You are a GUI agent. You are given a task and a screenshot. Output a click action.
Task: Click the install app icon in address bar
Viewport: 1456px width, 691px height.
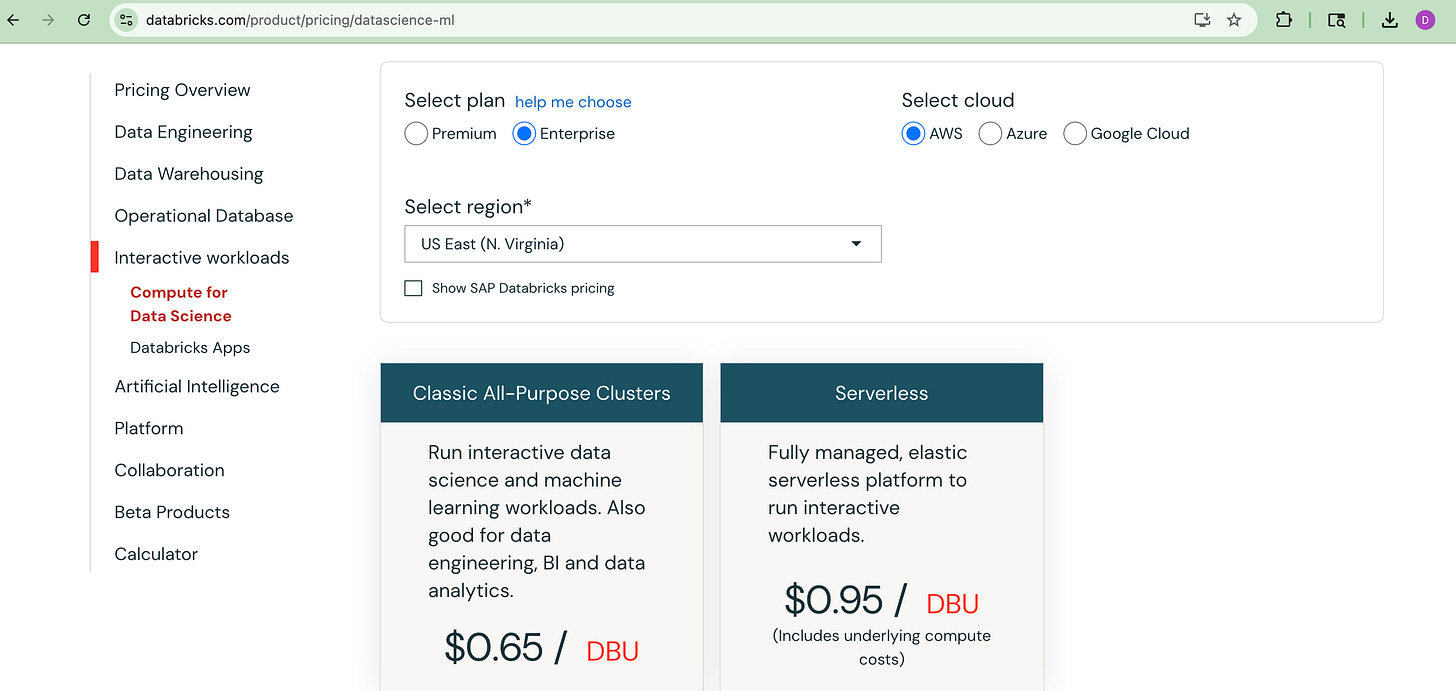1202,20
